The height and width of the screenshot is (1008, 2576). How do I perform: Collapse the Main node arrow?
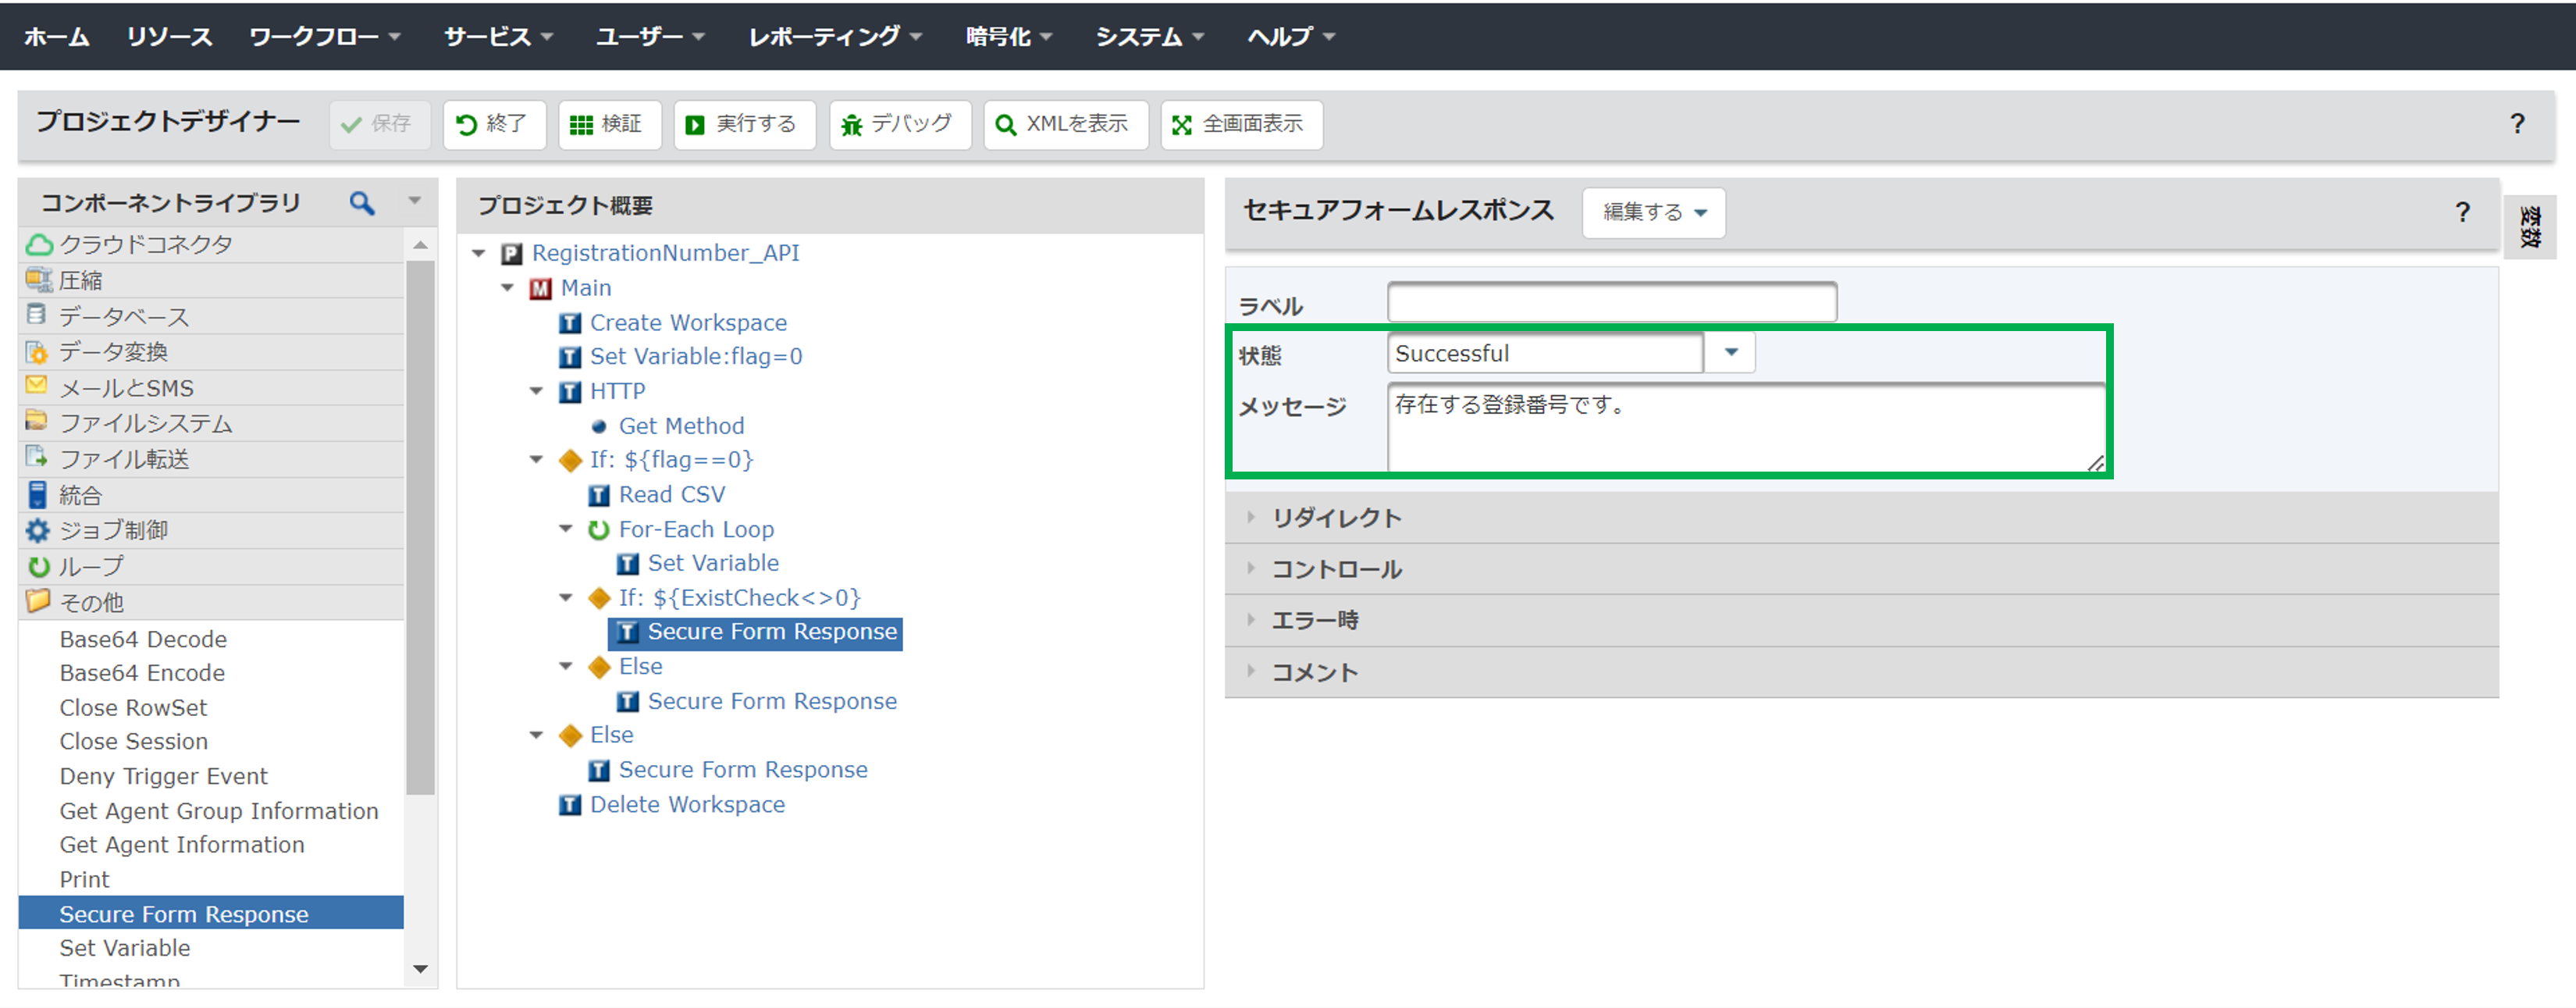click(508, 288)
